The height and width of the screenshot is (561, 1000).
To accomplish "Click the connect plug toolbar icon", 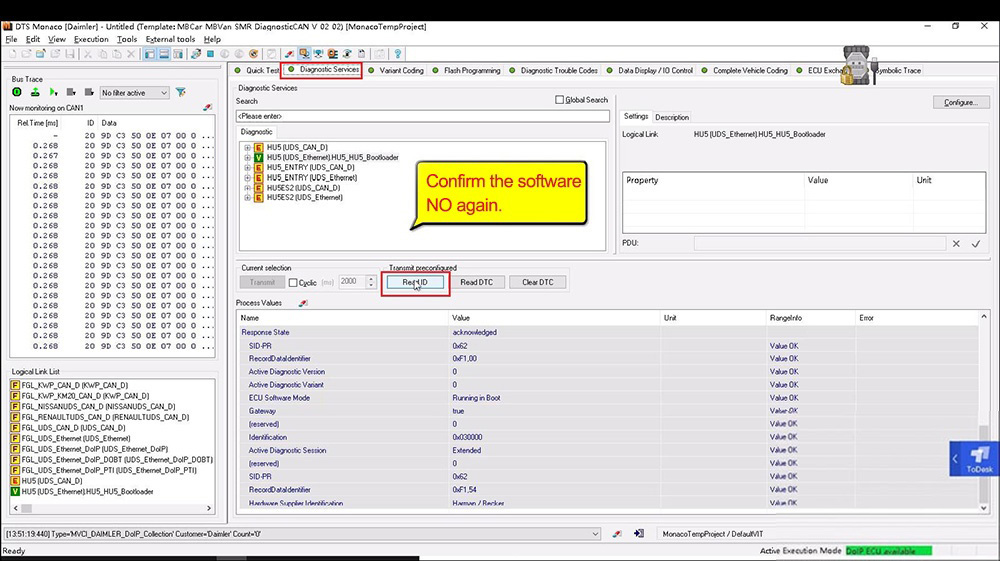I will (x=196, y=54).
